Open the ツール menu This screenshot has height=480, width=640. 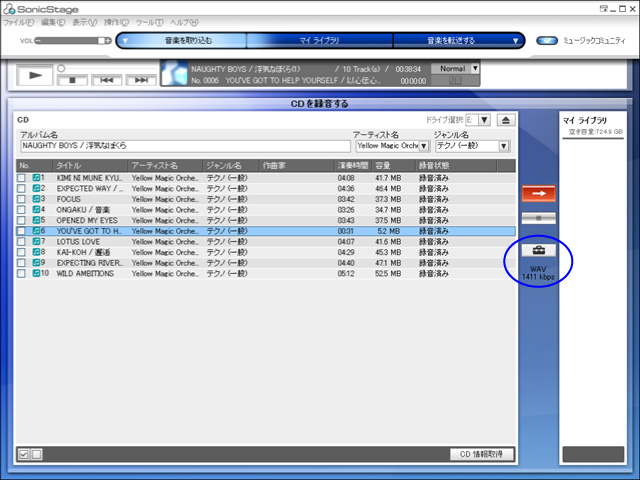tap(149, 22)
